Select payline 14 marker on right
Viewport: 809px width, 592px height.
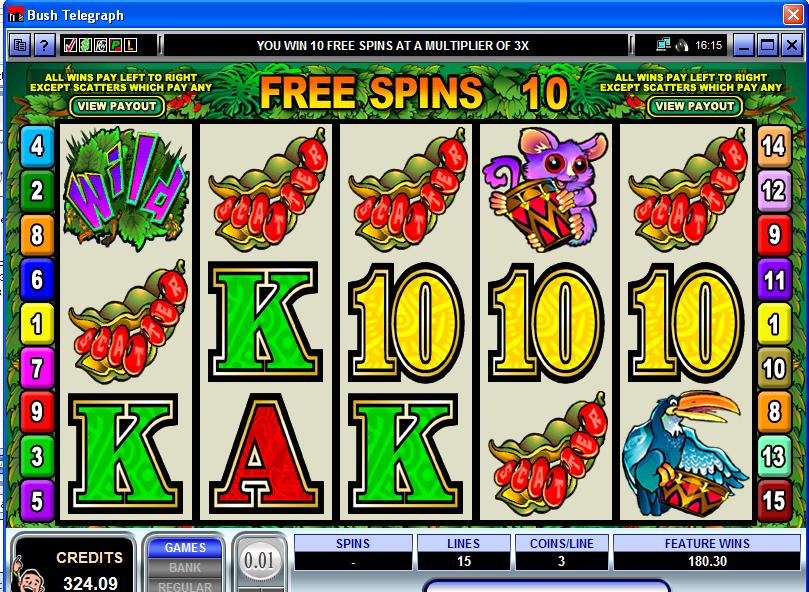[774, 147]
